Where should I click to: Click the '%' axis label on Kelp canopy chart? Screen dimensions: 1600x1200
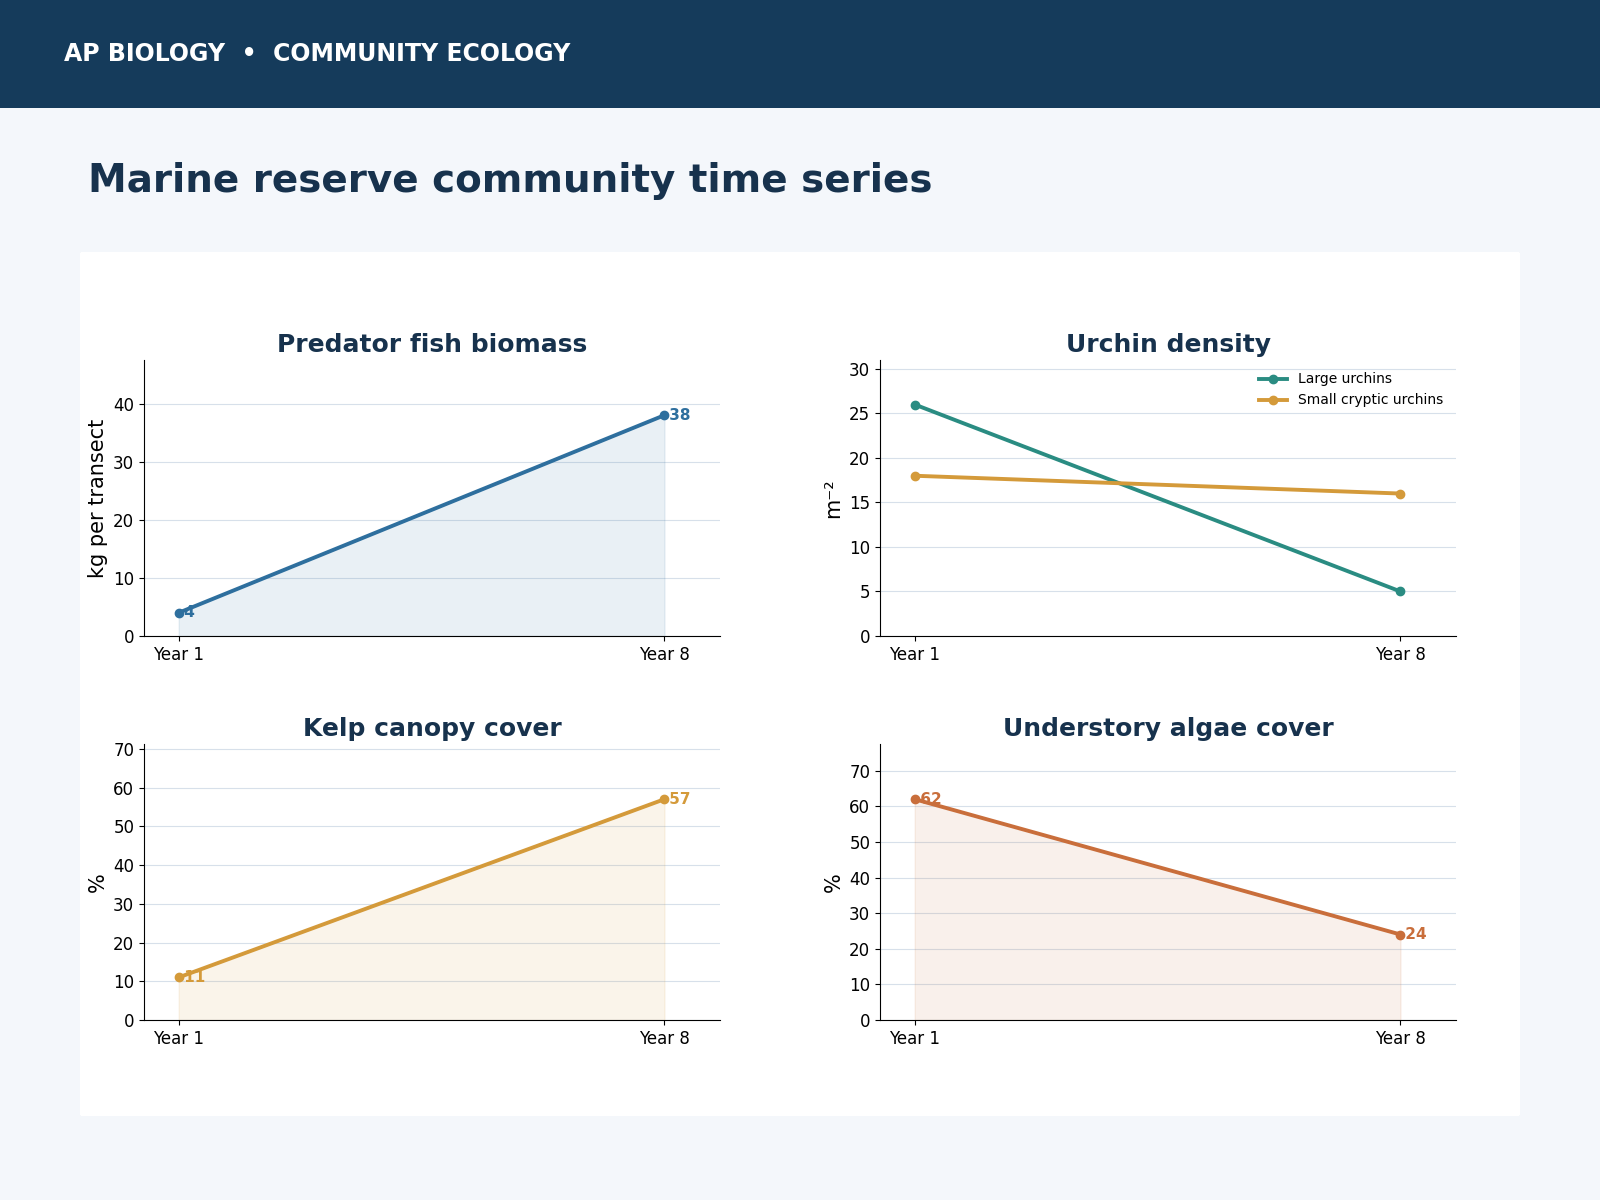tap(97, 883)
